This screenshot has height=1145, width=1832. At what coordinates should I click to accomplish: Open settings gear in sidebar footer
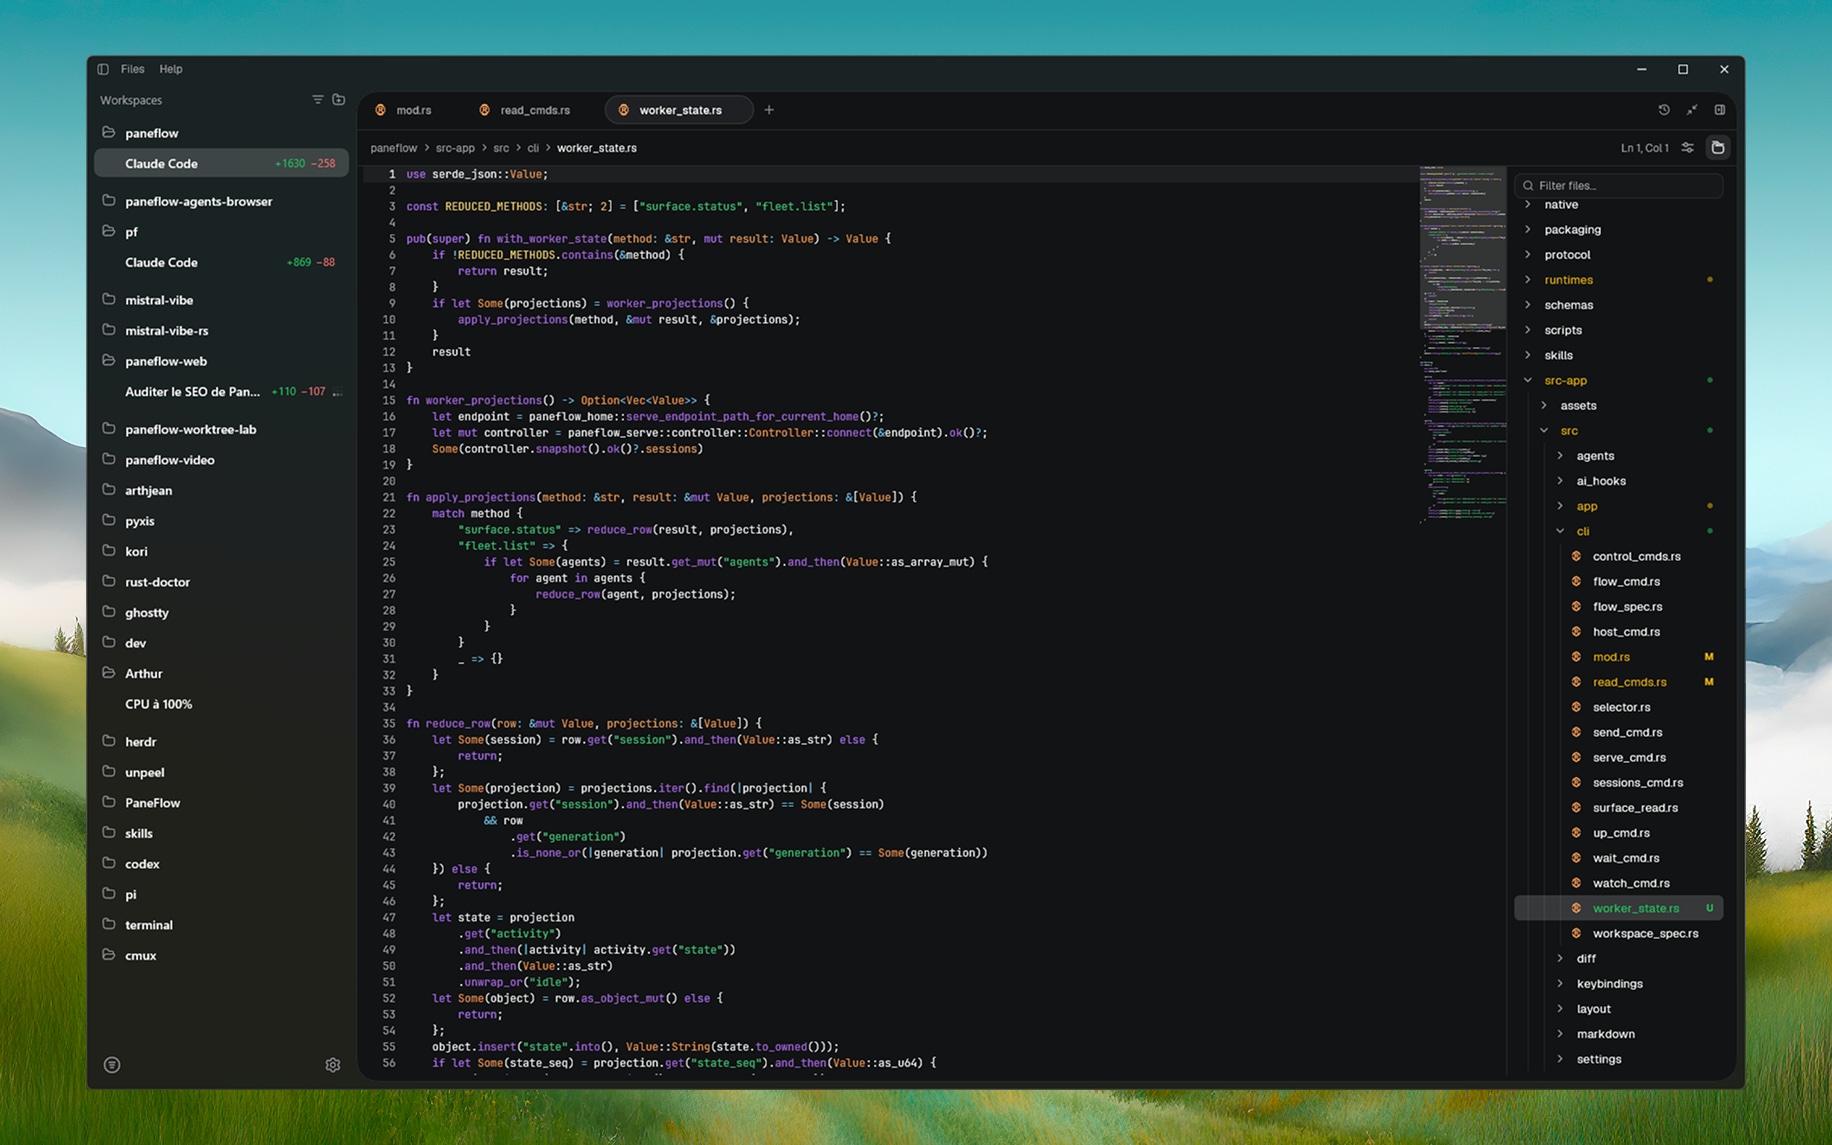tap(333, 1065)
